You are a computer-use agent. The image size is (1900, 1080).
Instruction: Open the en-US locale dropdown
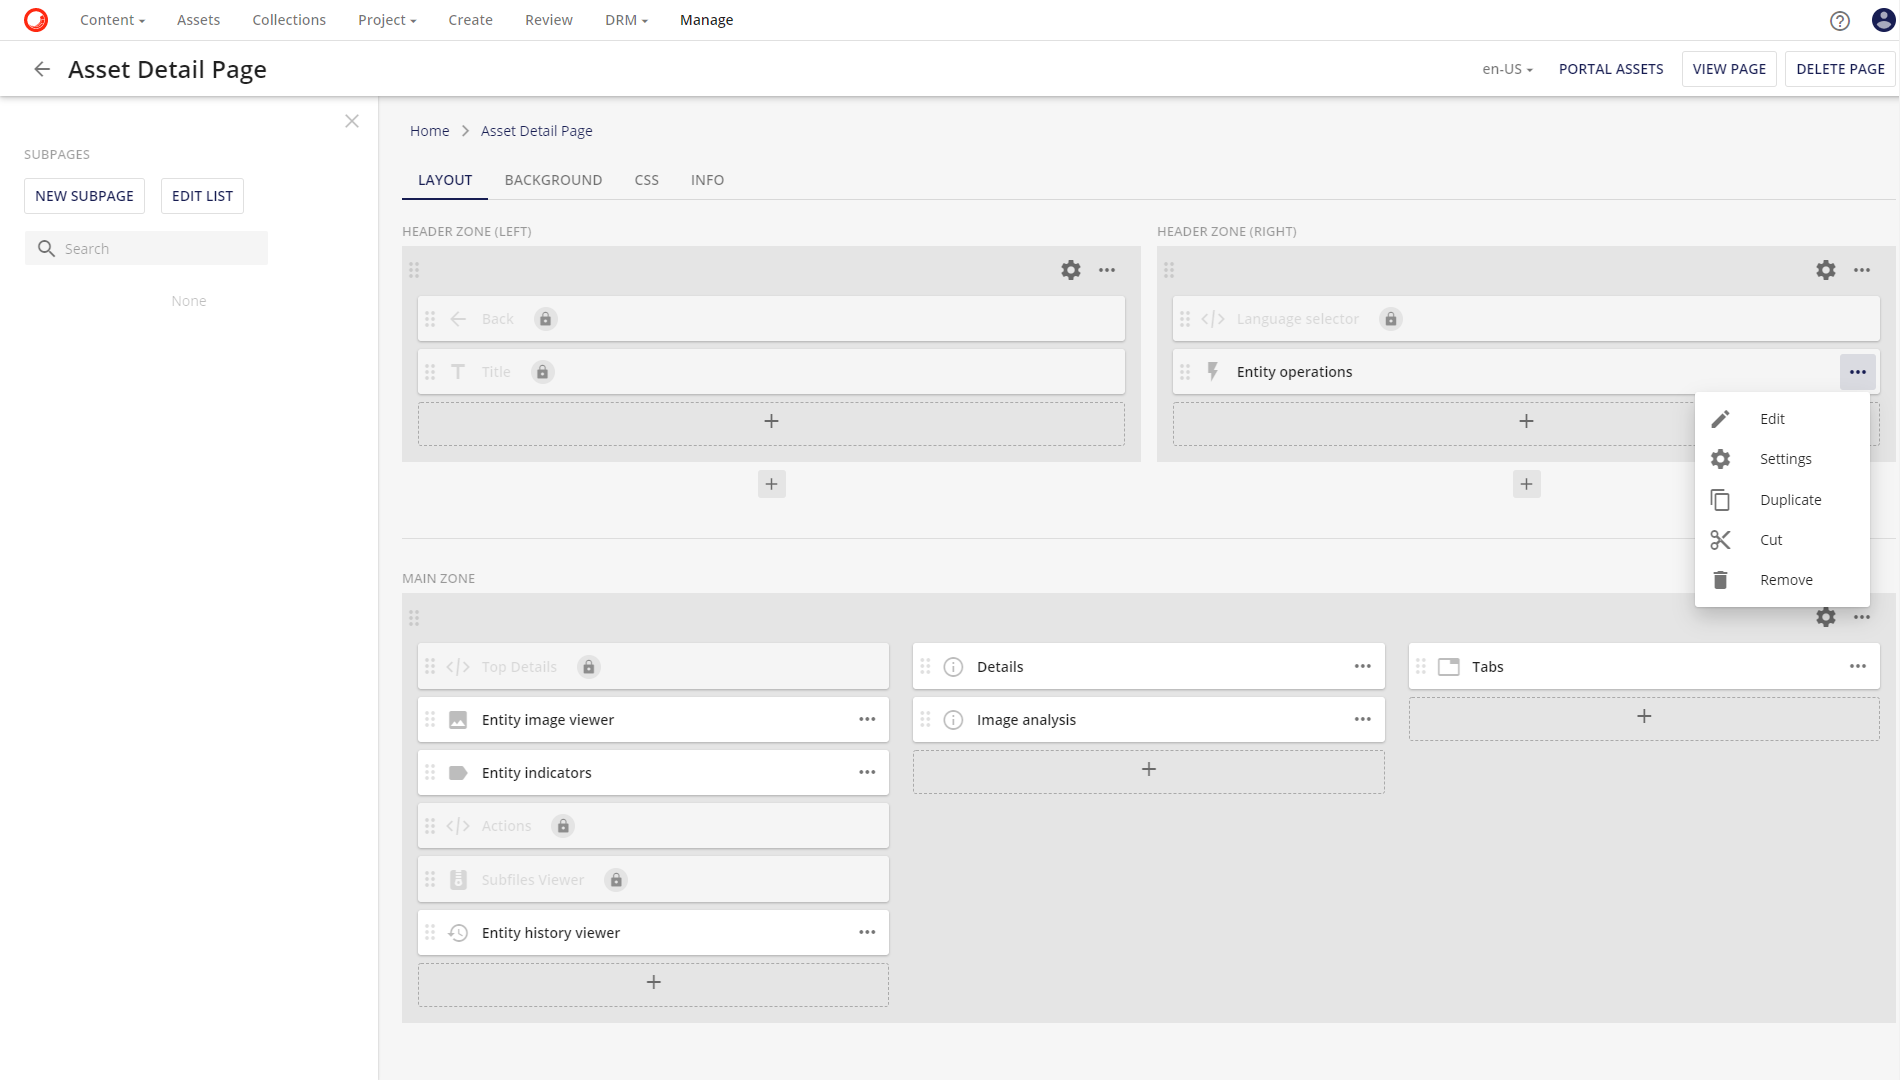(1506, 68)
